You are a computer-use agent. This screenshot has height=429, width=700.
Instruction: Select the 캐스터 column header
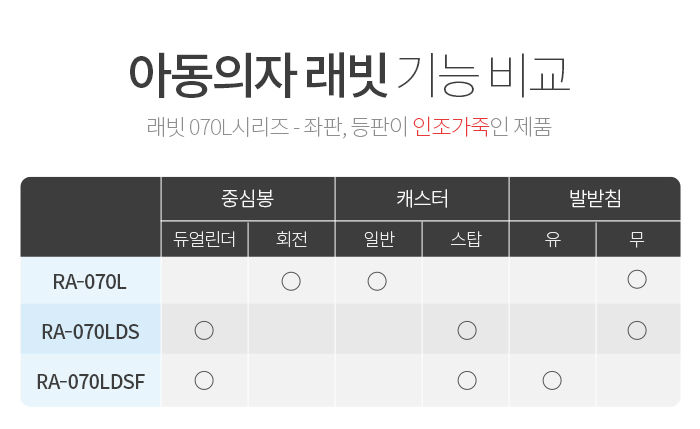point(422,199)
